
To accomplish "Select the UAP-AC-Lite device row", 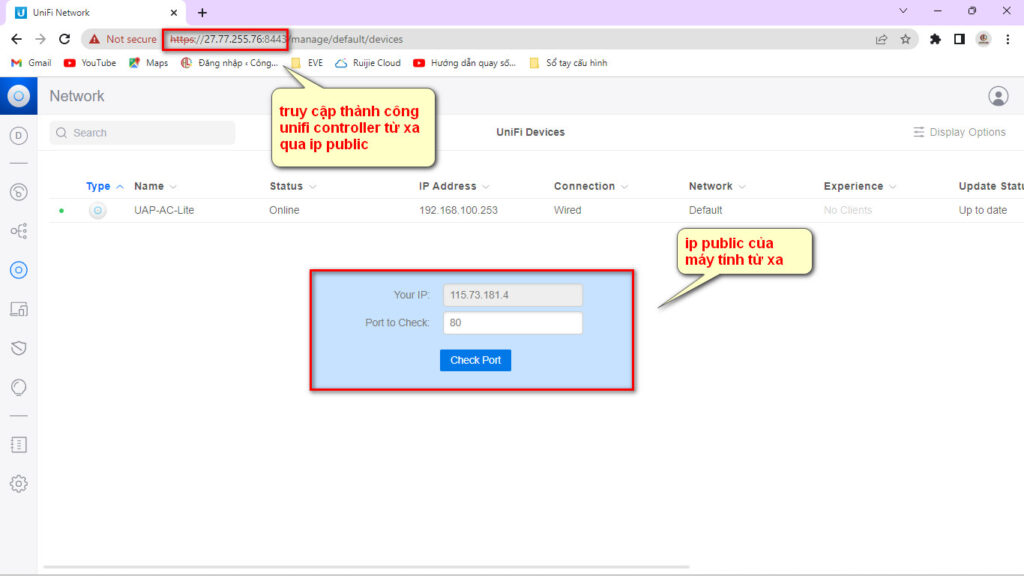I will tap(164, 210).
